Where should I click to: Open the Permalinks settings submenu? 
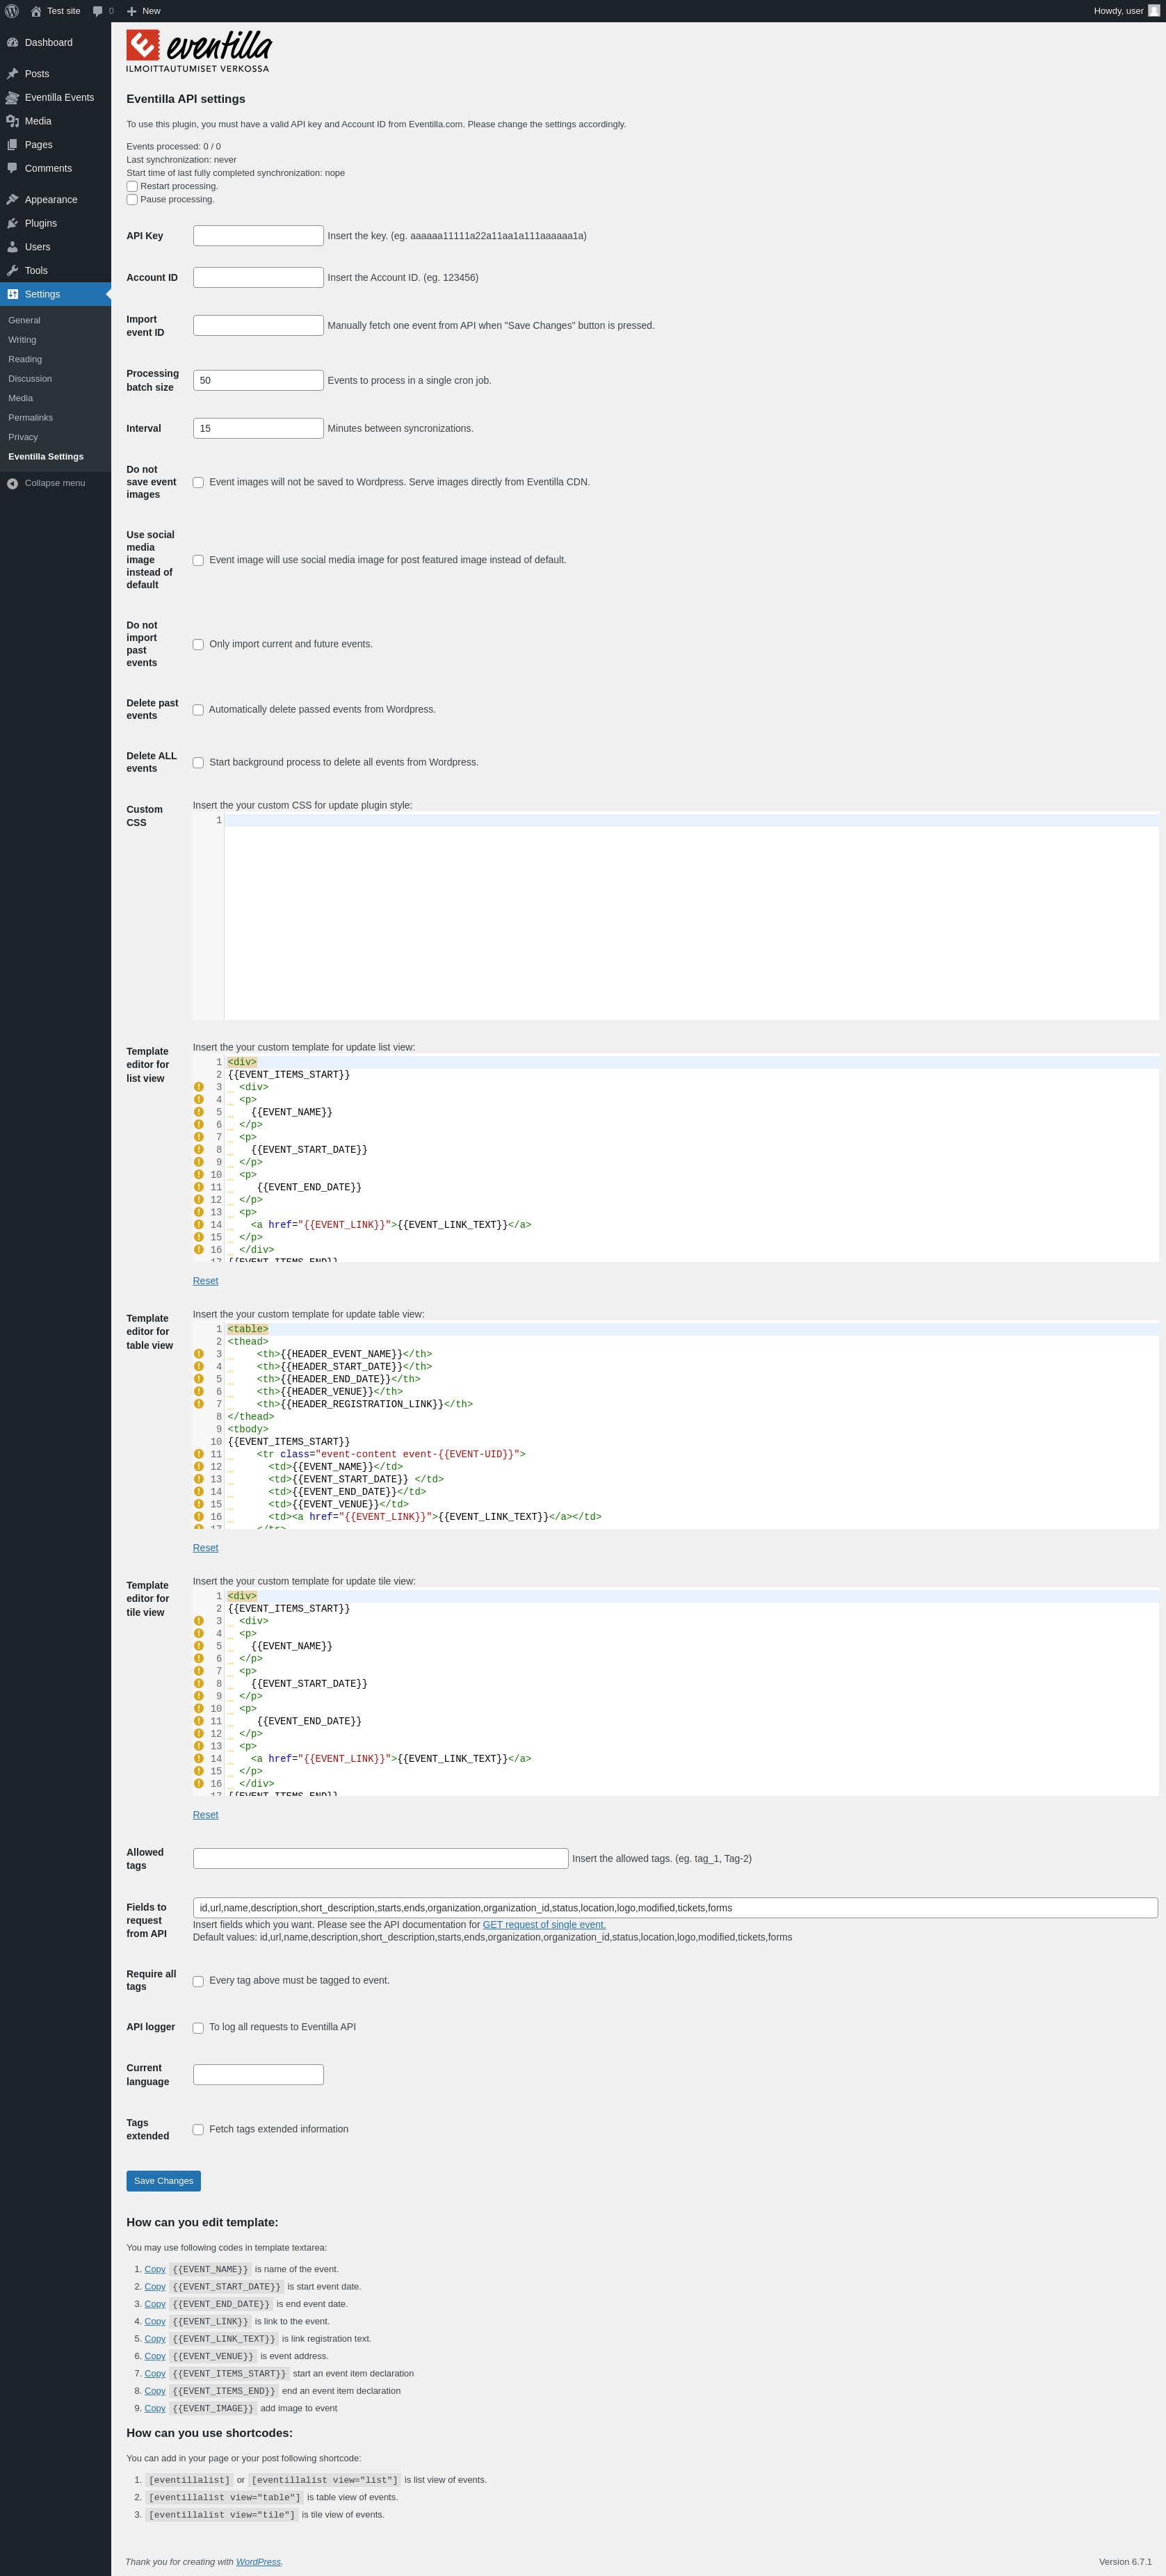coord(30,418)
